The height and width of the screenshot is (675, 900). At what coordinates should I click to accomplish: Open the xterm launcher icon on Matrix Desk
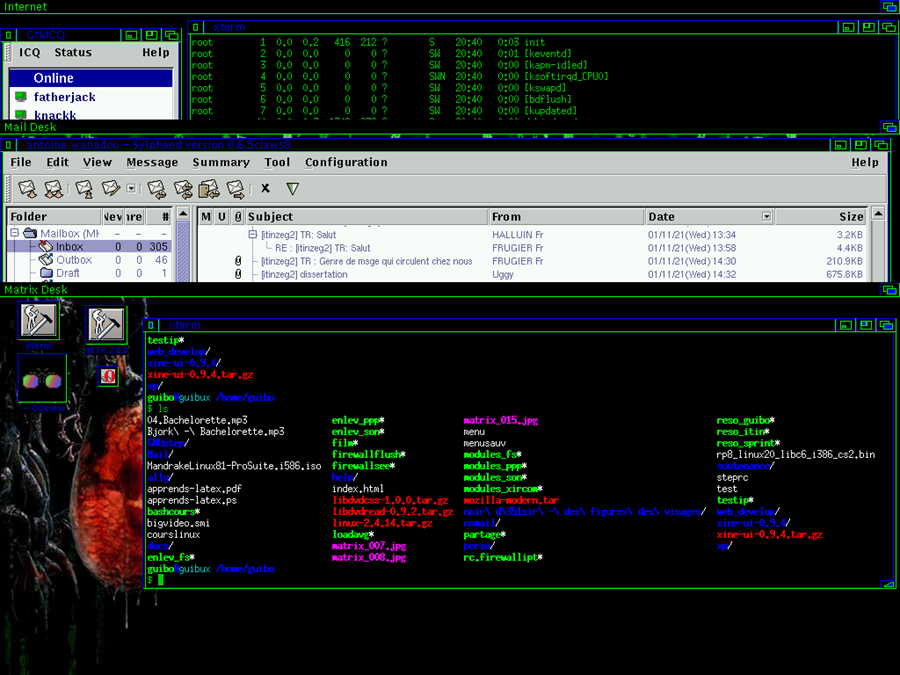point(38,320)
